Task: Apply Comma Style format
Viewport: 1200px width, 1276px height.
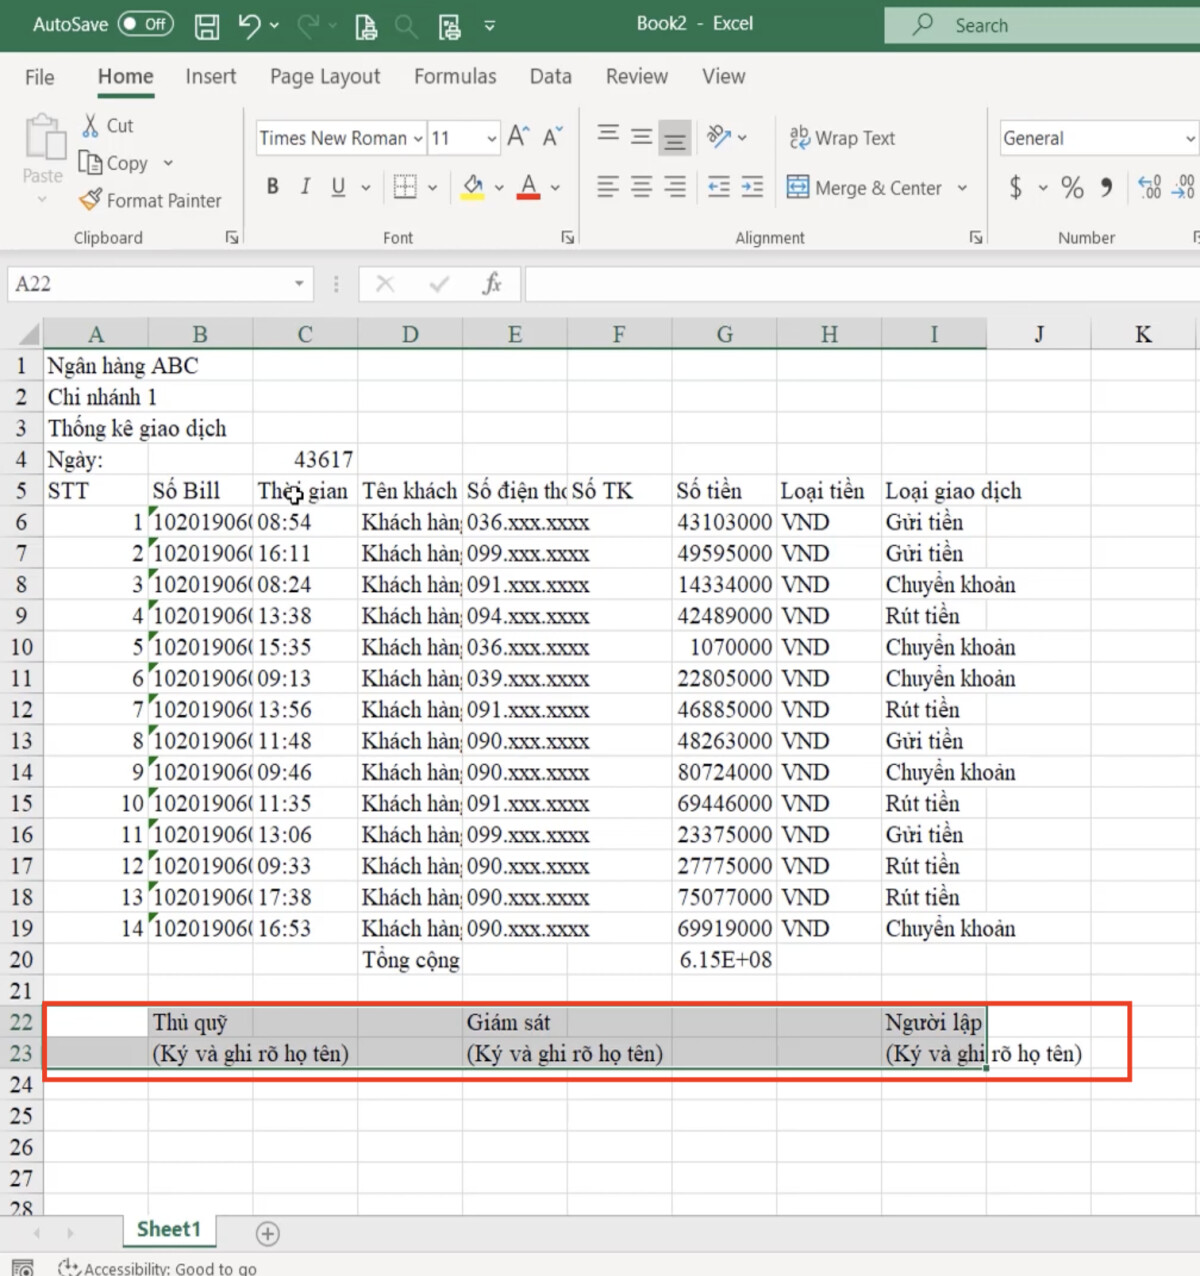Action: [x=1106, y=187]
